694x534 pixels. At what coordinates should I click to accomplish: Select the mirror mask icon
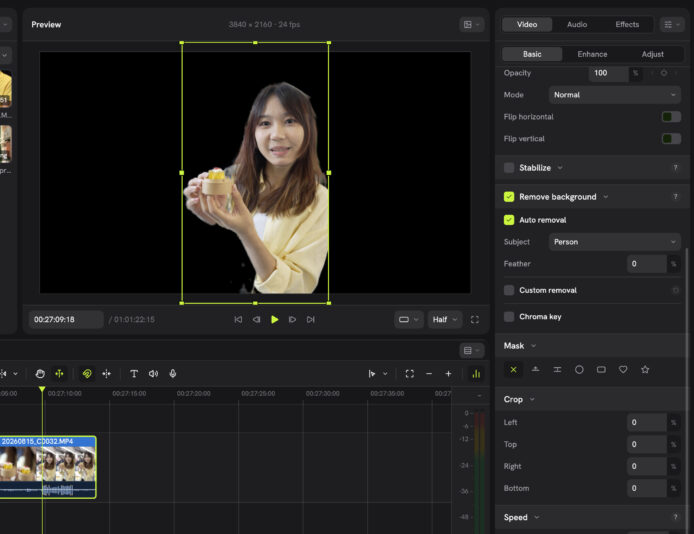coord(557,369)
